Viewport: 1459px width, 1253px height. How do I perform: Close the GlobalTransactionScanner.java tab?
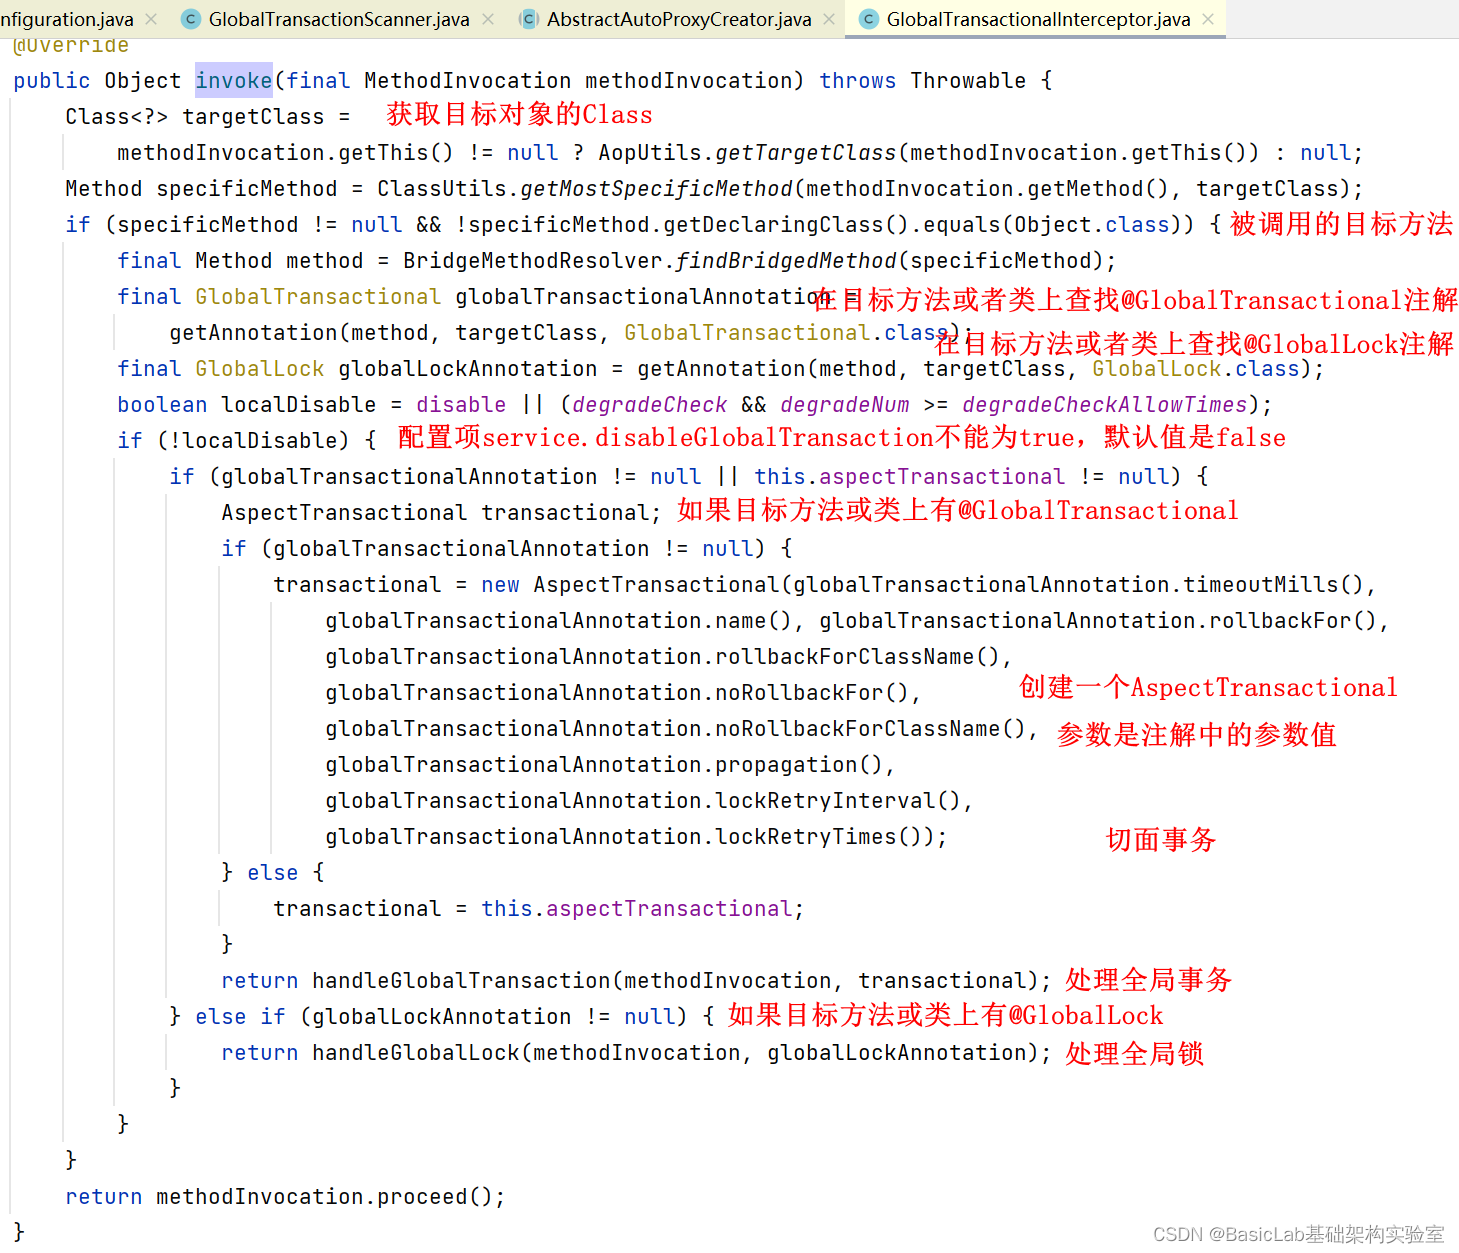click(488, 19)
